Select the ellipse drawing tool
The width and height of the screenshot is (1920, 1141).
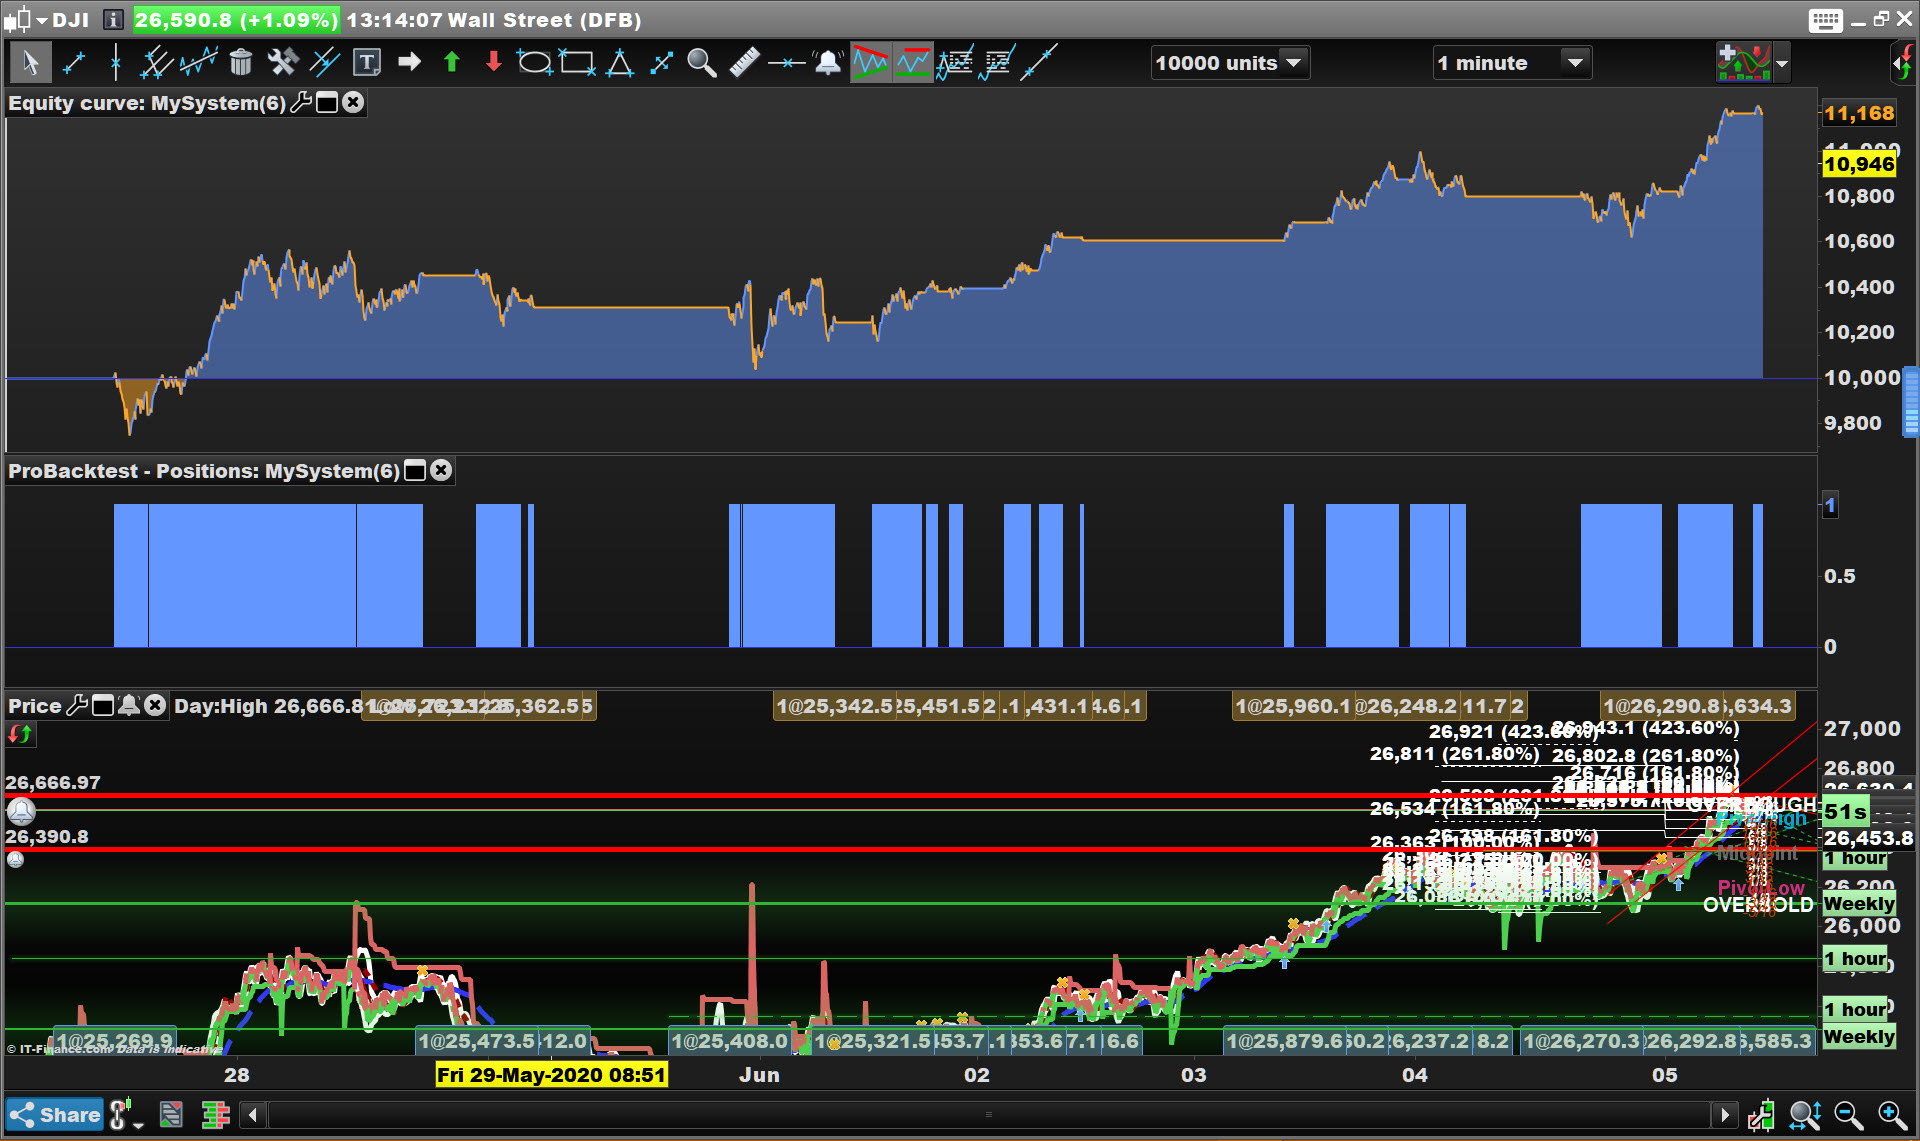coord(534,63)
